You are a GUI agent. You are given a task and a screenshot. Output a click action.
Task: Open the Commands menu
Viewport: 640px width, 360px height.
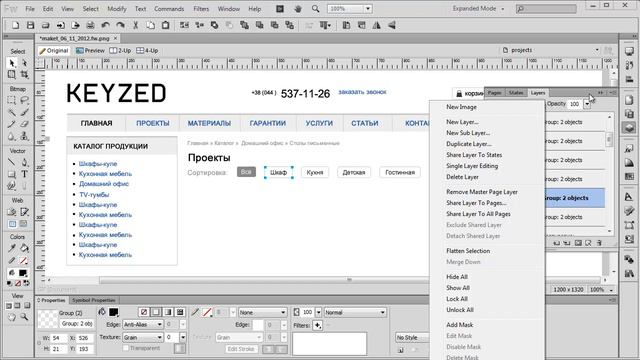tap(169, 9)
